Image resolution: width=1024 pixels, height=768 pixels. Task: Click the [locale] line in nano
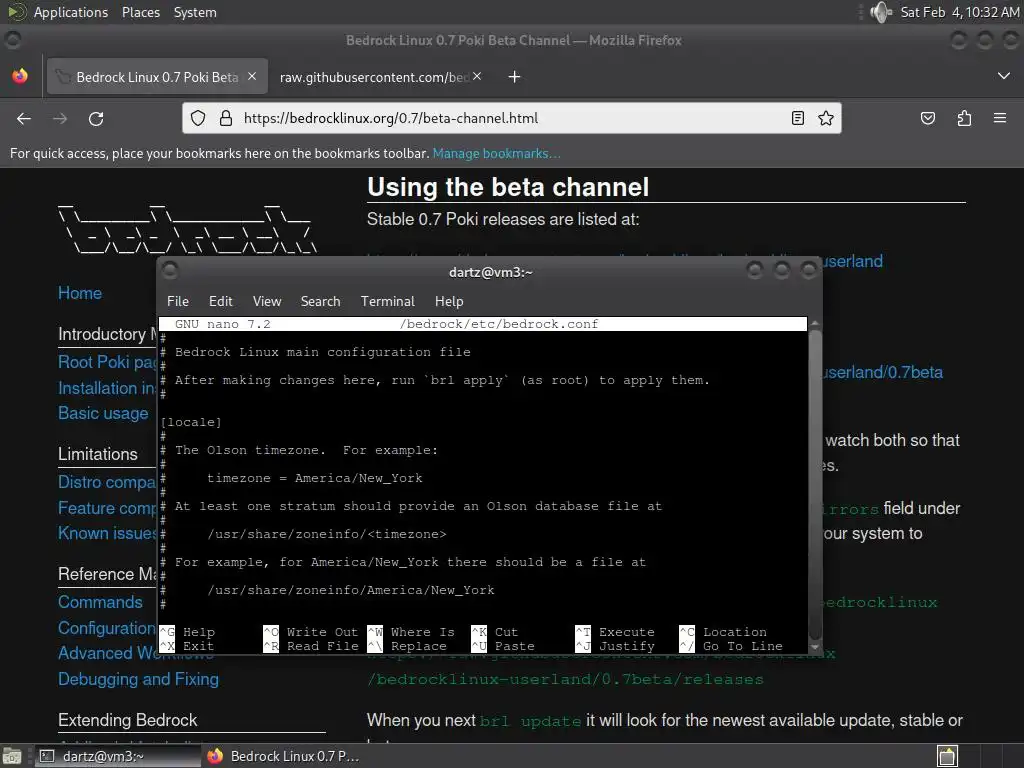click(x=191, y=422)
